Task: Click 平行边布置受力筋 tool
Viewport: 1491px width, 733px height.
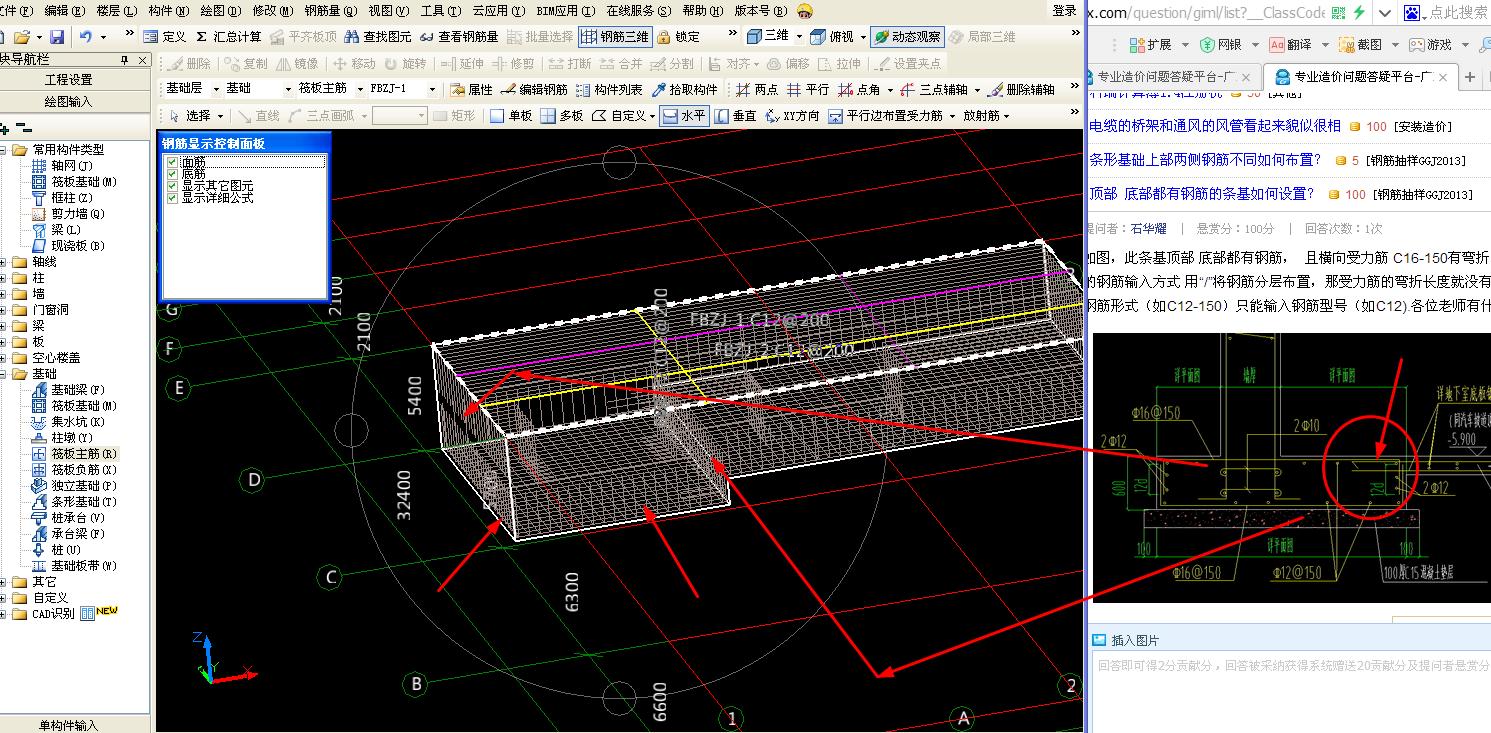Action: coord(885,116)
